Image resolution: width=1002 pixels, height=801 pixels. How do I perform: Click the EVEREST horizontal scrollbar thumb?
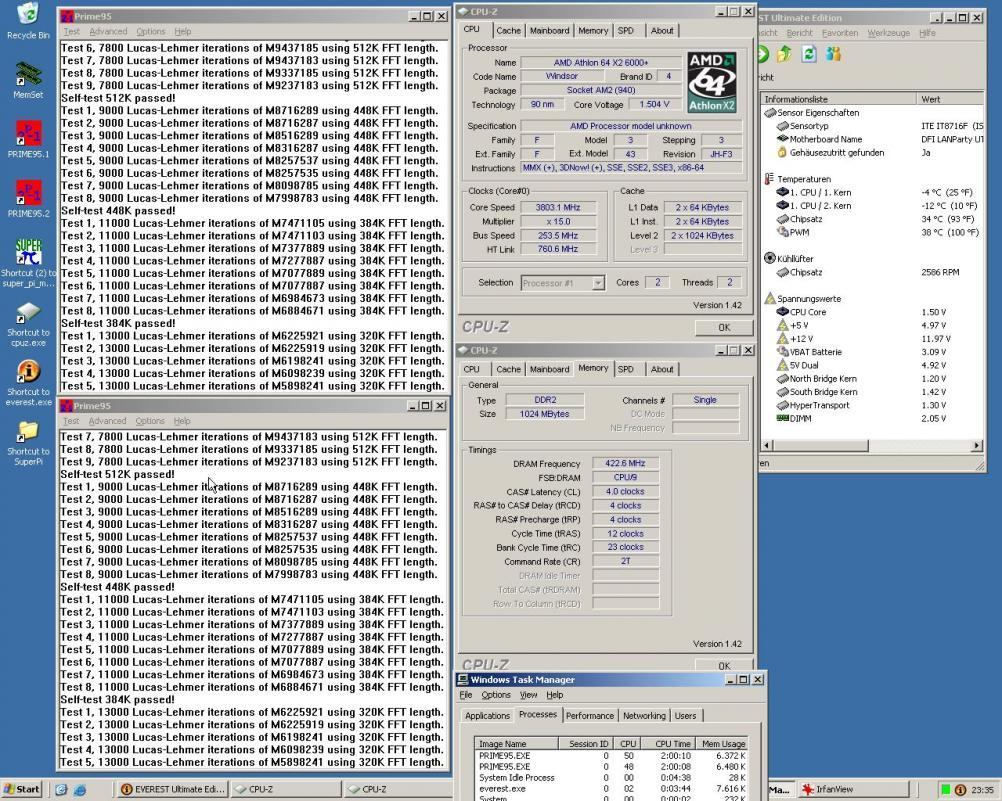pyautogui.click(x=821, y=445)
